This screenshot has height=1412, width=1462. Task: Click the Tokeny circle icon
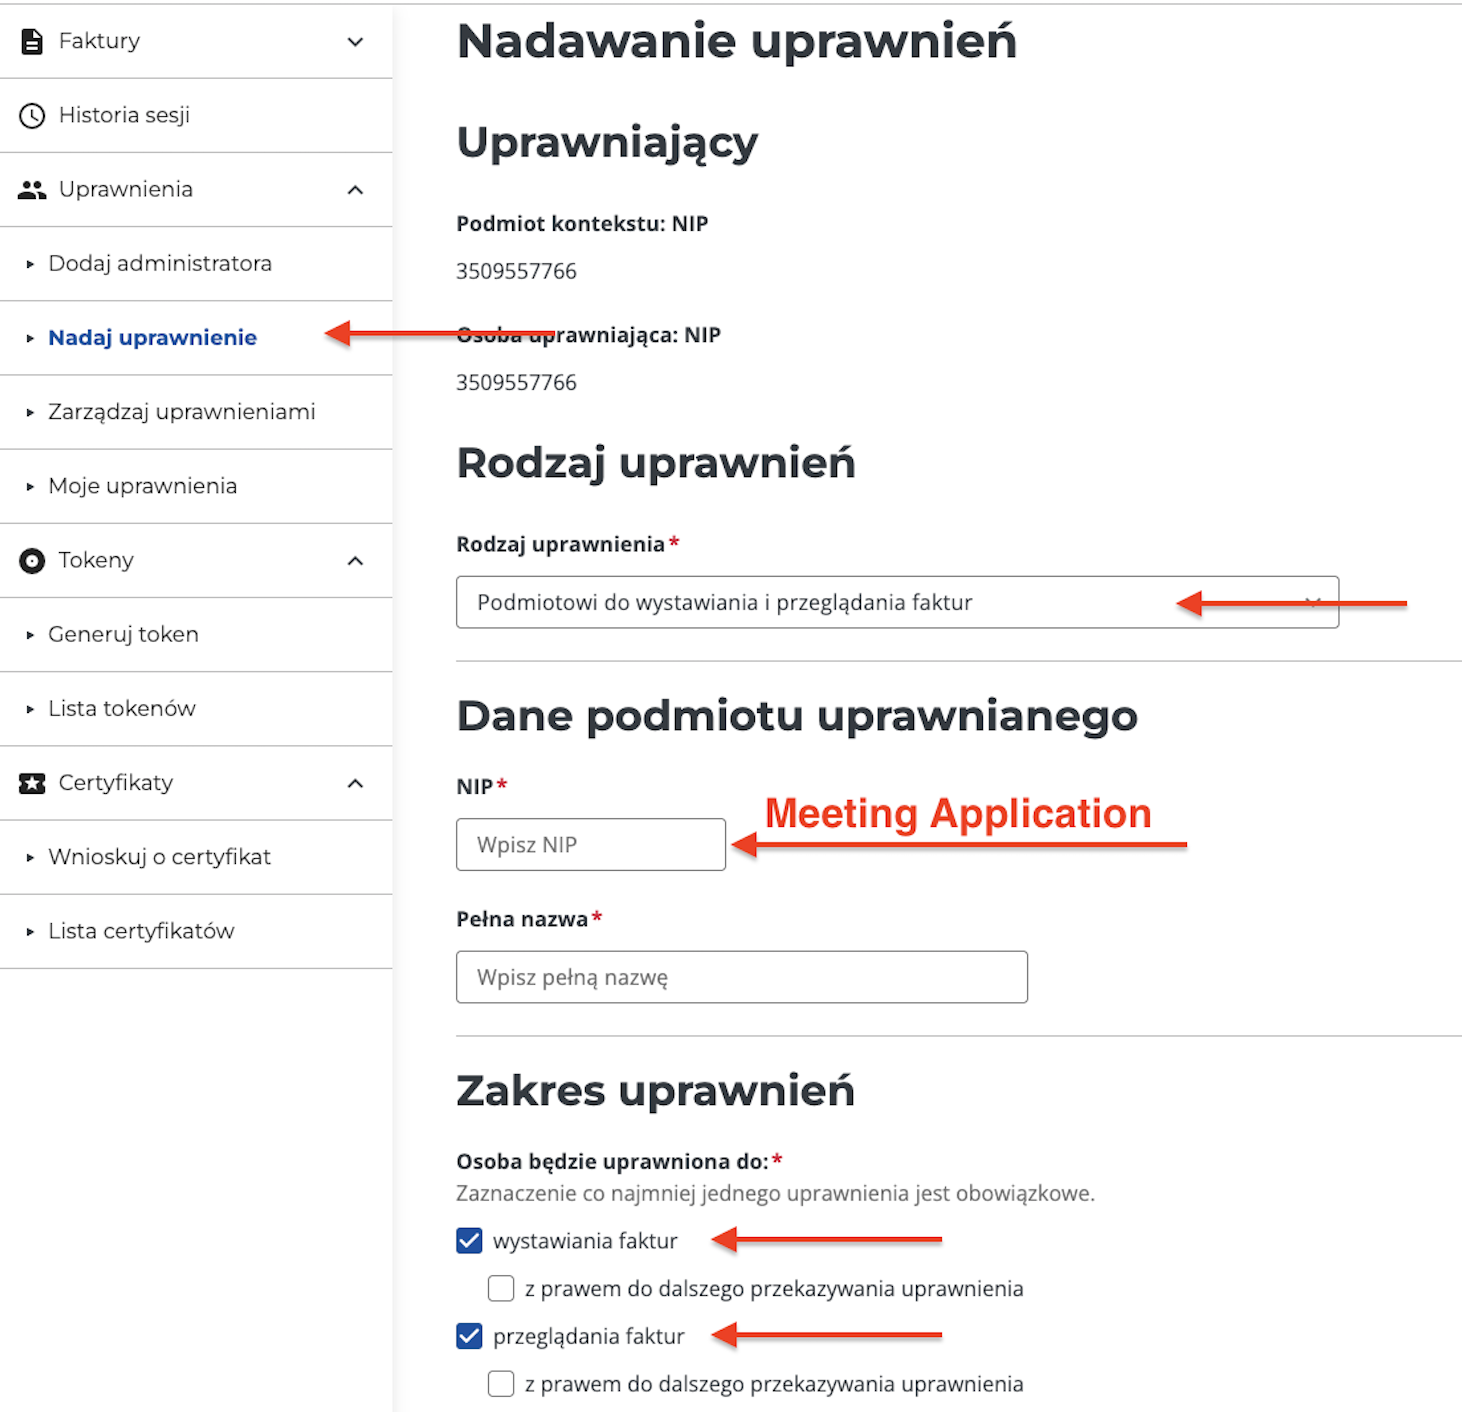coord(32,561)
